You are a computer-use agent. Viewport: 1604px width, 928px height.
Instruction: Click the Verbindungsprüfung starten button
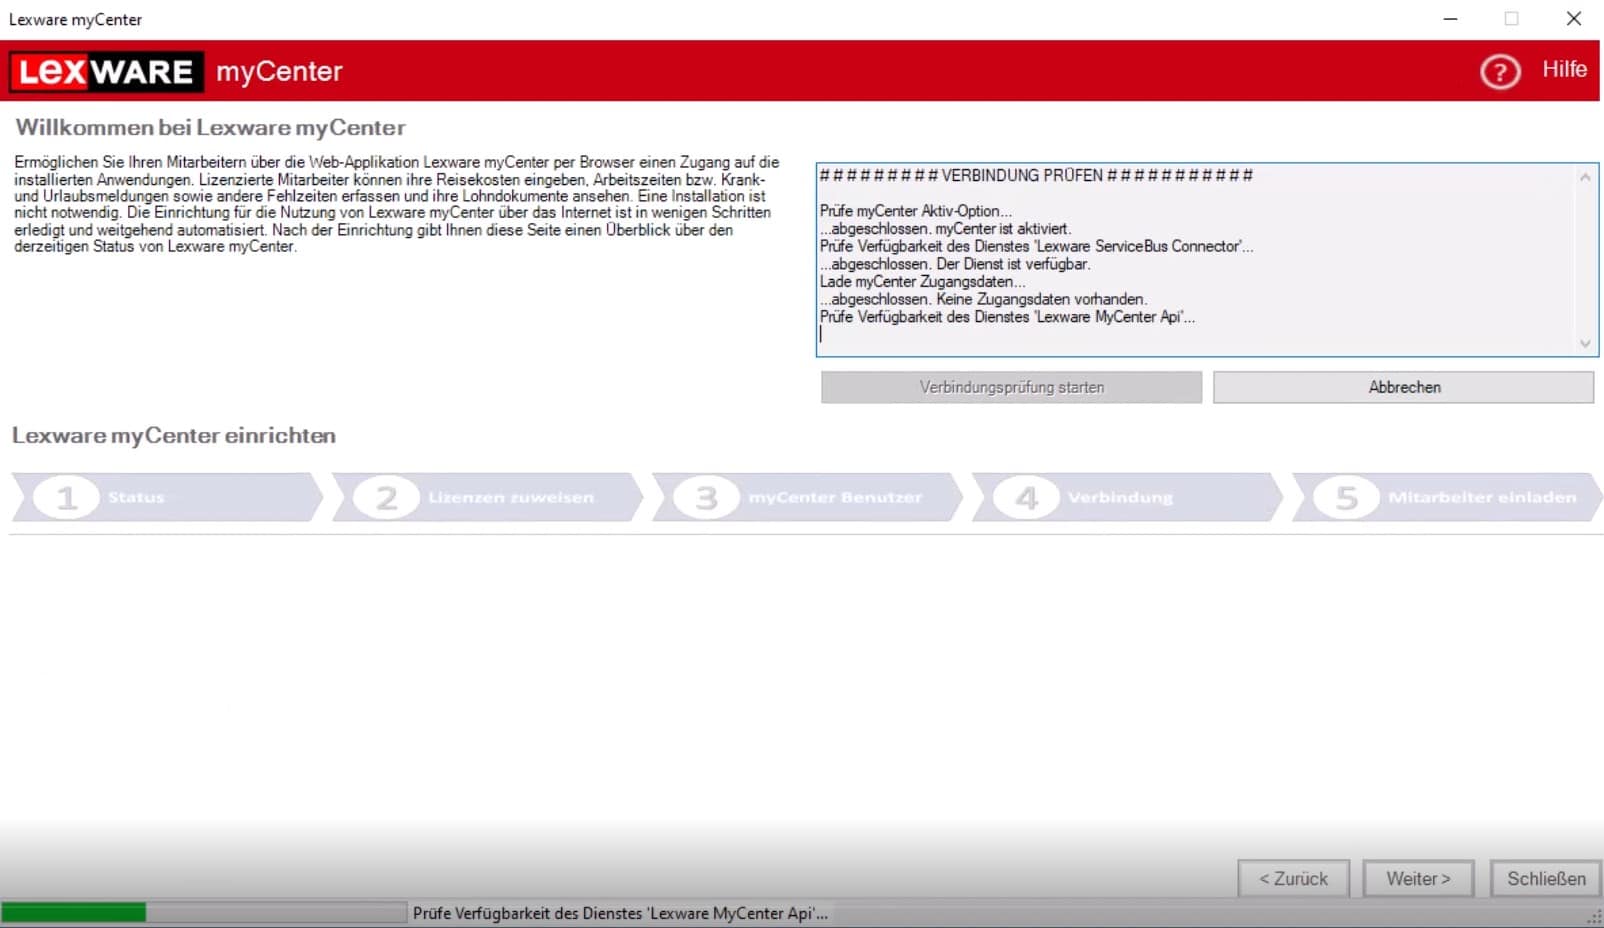(x=1011, y=387)
